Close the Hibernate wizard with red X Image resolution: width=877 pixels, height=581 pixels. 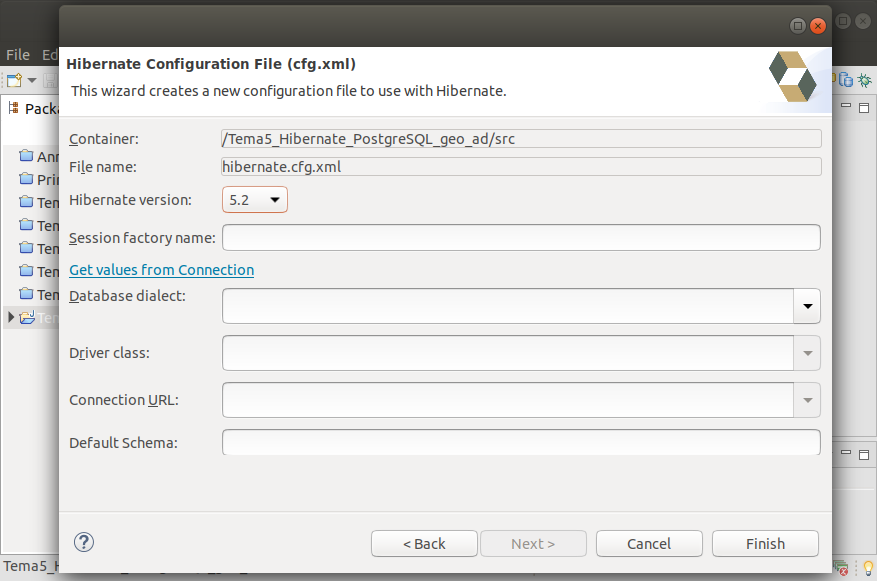(x=818, y=26)
